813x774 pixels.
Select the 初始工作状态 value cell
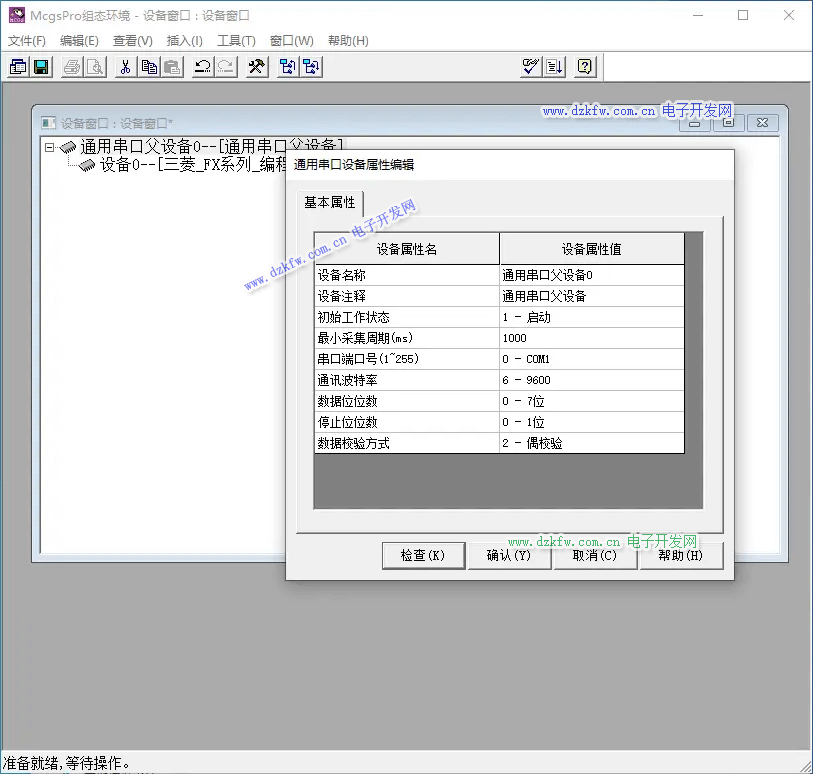591,317
